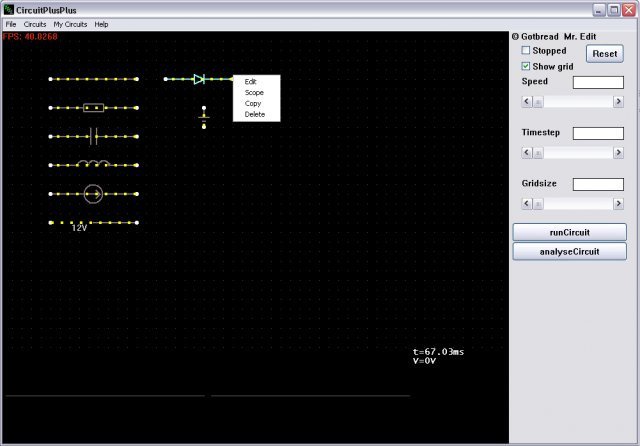
Task: Click the Gridsize slider right arrow
Action: [618, 204]
